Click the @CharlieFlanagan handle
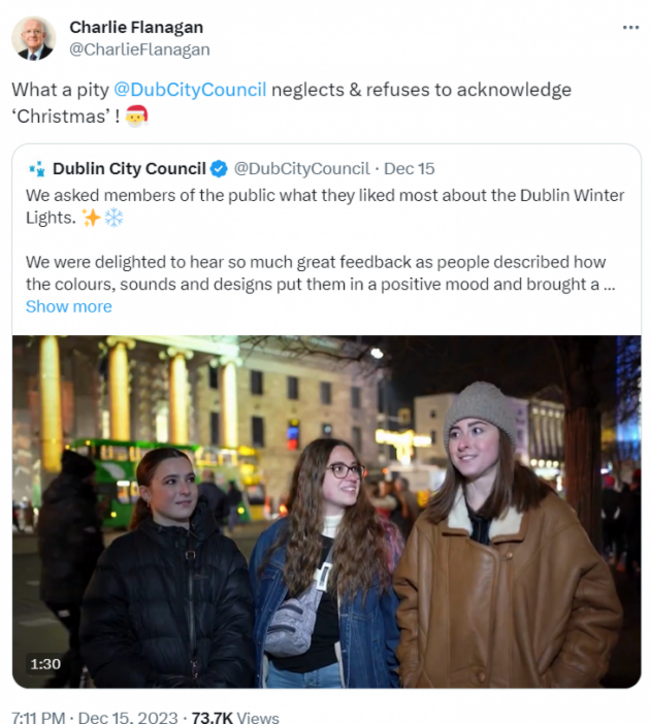The height and width of the screenshot is (724, 650). pyautogui.click(x=139, y=49)
